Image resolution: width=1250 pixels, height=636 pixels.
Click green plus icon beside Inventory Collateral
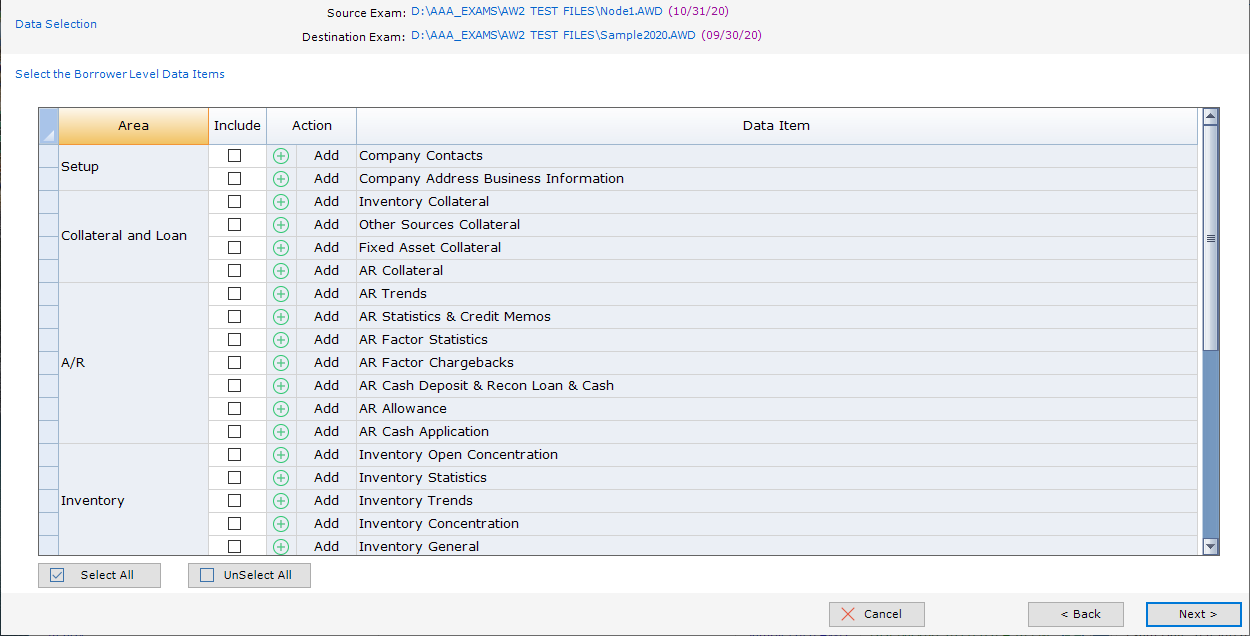(281, 202)
